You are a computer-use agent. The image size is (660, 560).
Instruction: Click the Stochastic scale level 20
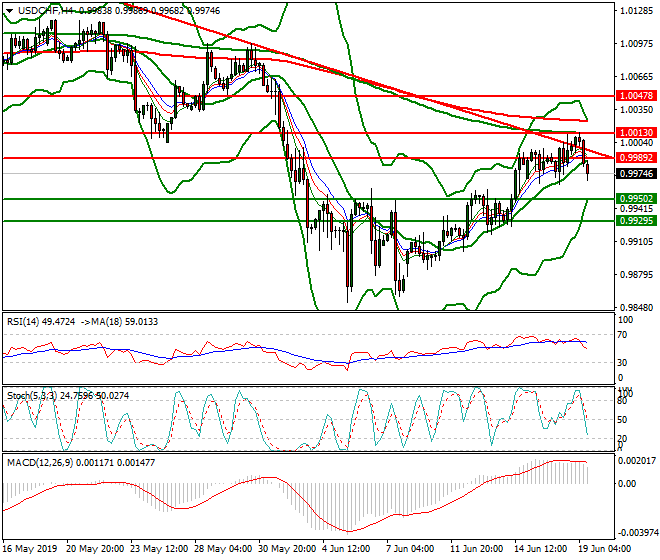(x=623, y=438)
